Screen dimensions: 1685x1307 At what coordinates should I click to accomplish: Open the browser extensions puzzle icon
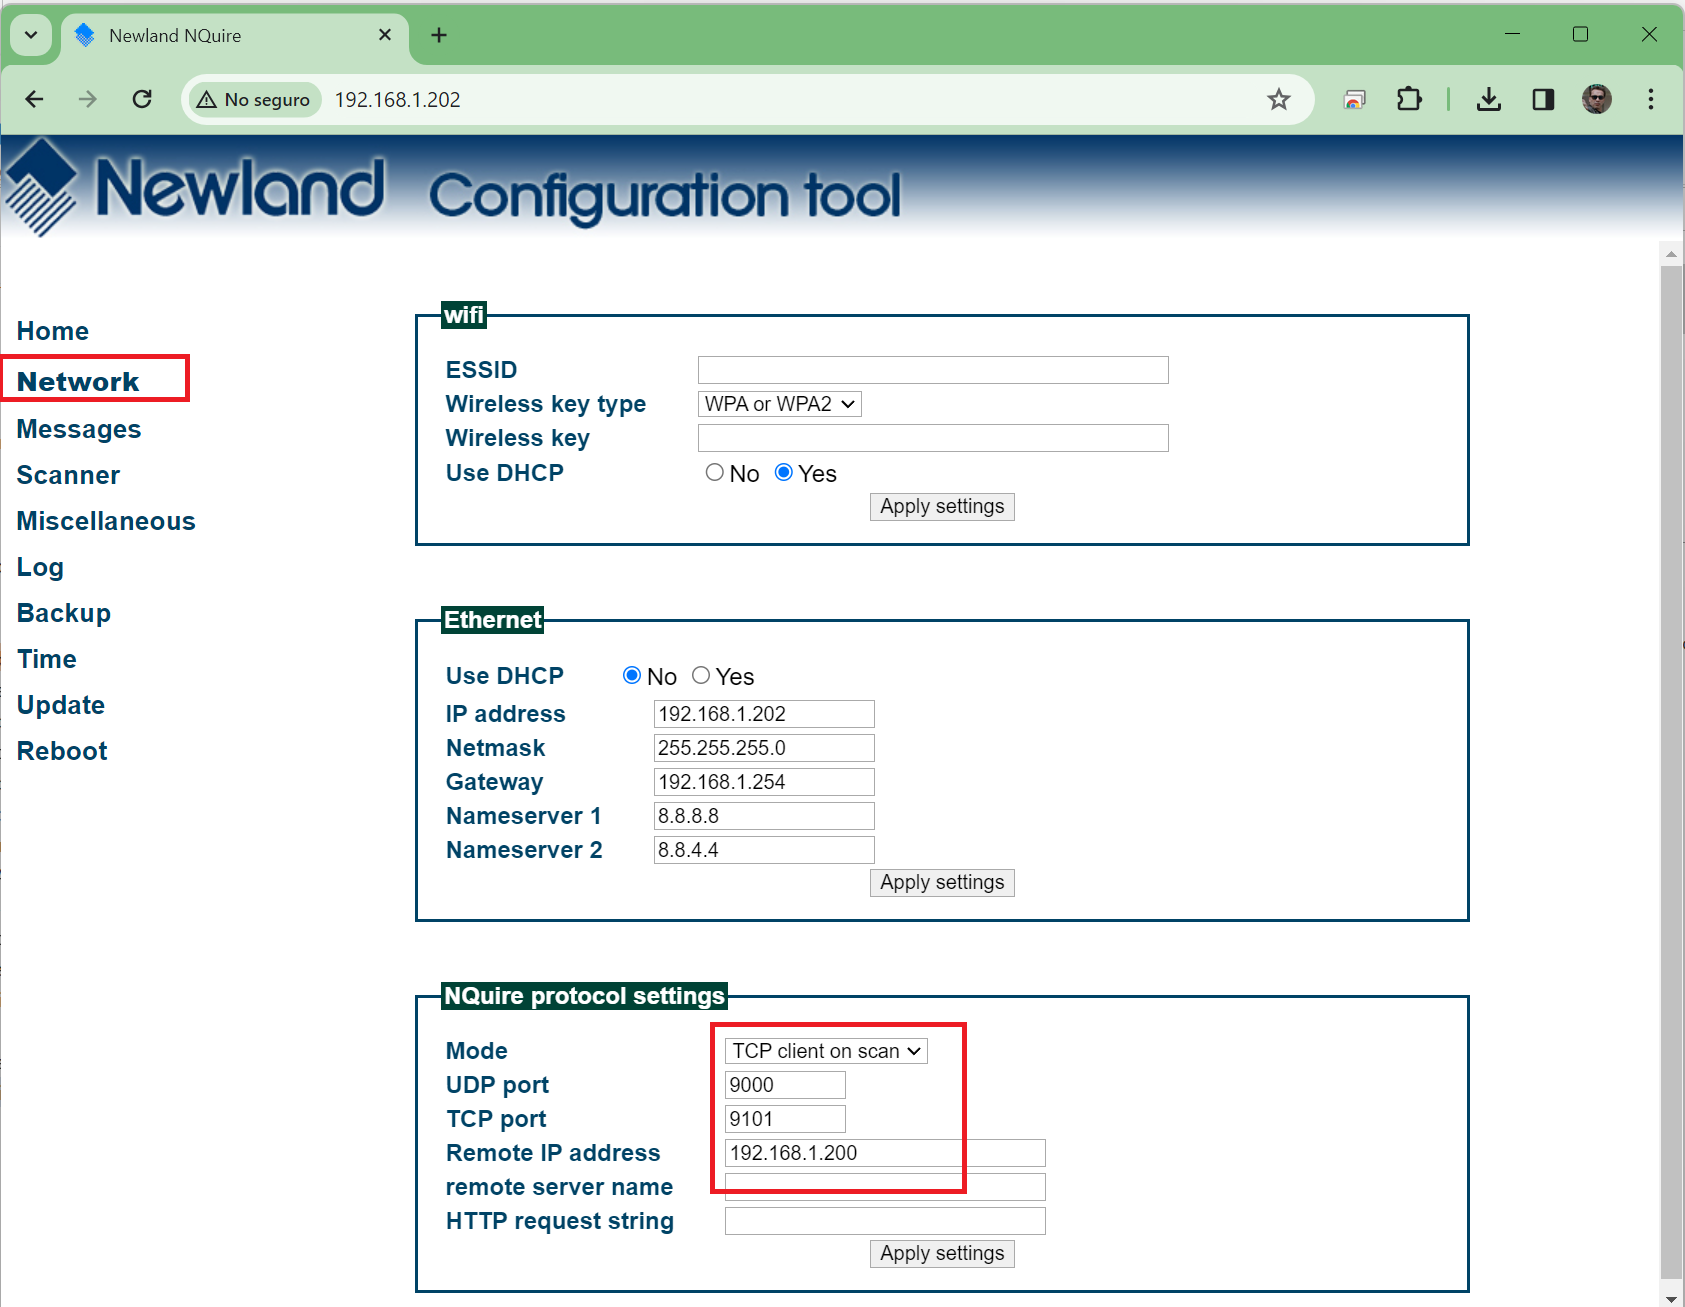pyautogui.click(x=1408, y=99)
